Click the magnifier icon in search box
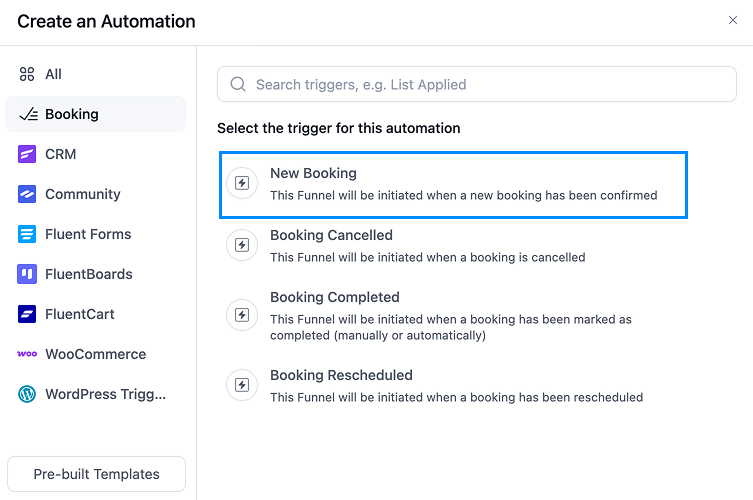 pyautogui.click(x=238, y=84)
